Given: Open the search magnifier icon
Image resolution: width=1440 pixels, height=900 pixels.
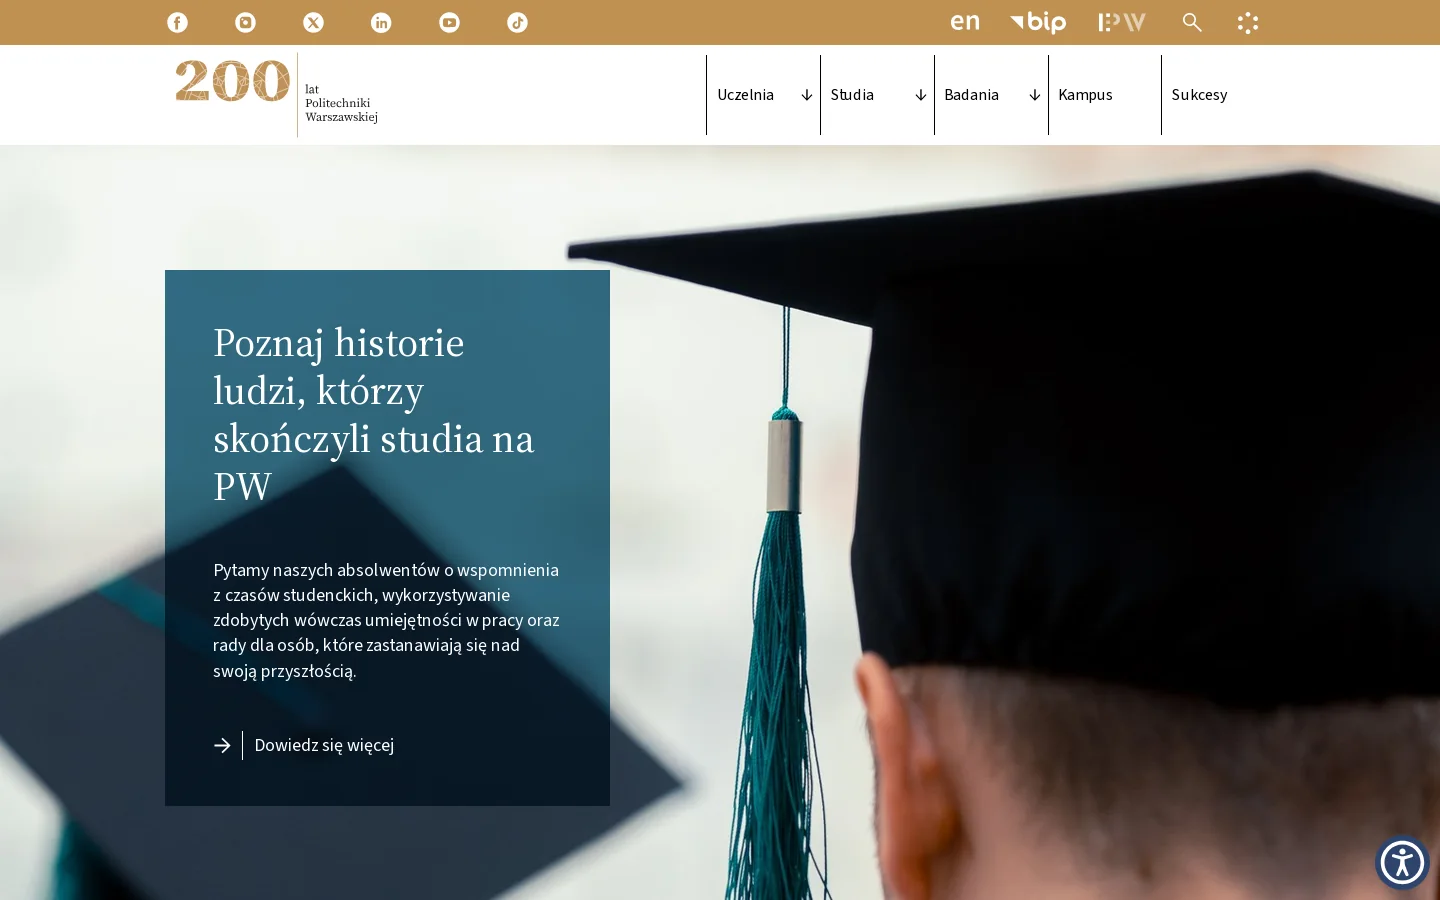Looking at the screenshot, I should 1192,22.
